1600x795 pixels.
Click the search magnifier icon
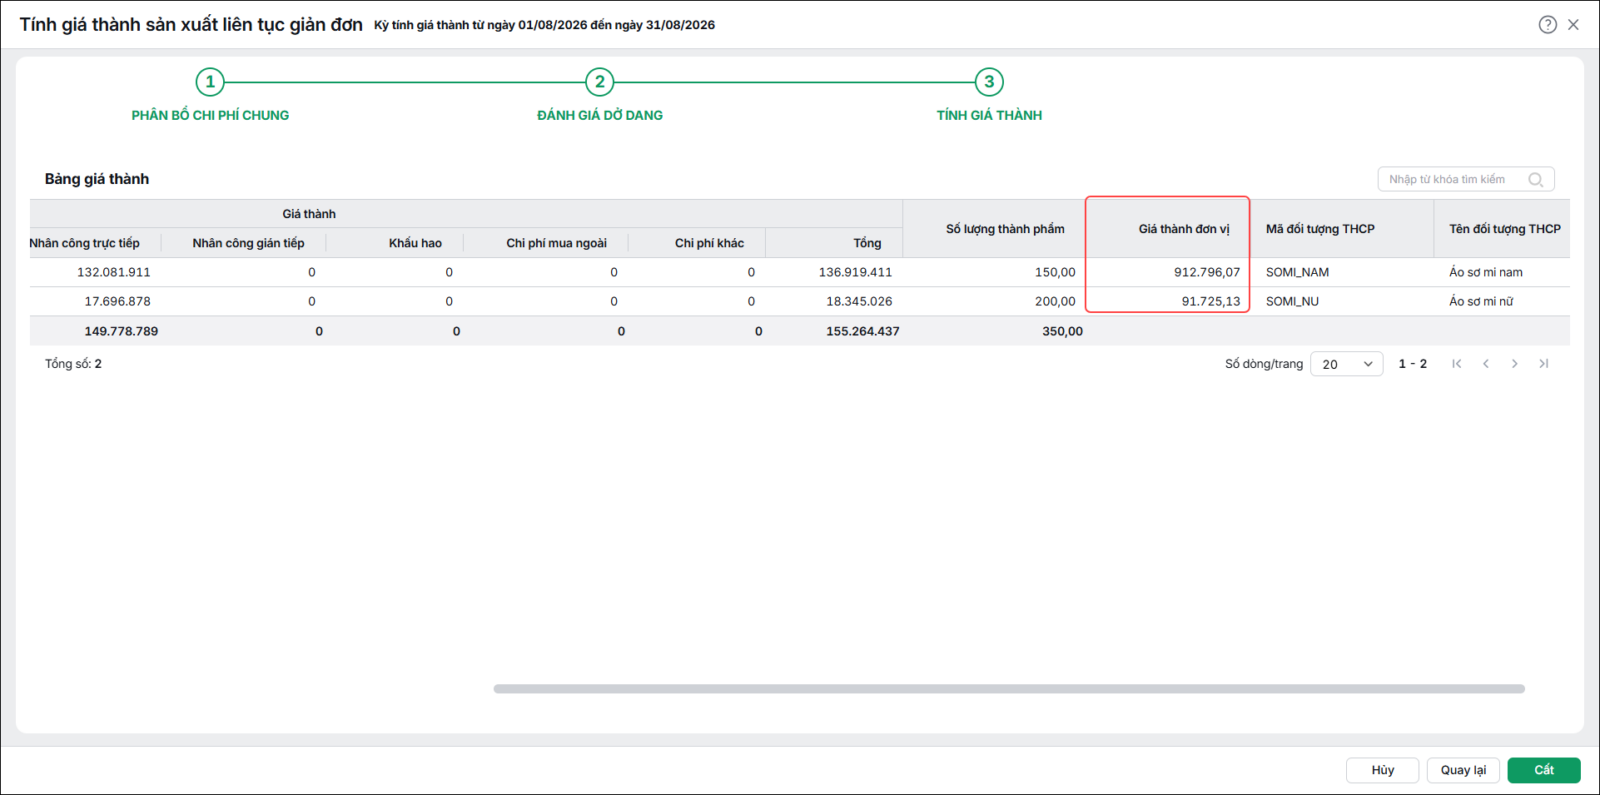(x=1535, y=180)
